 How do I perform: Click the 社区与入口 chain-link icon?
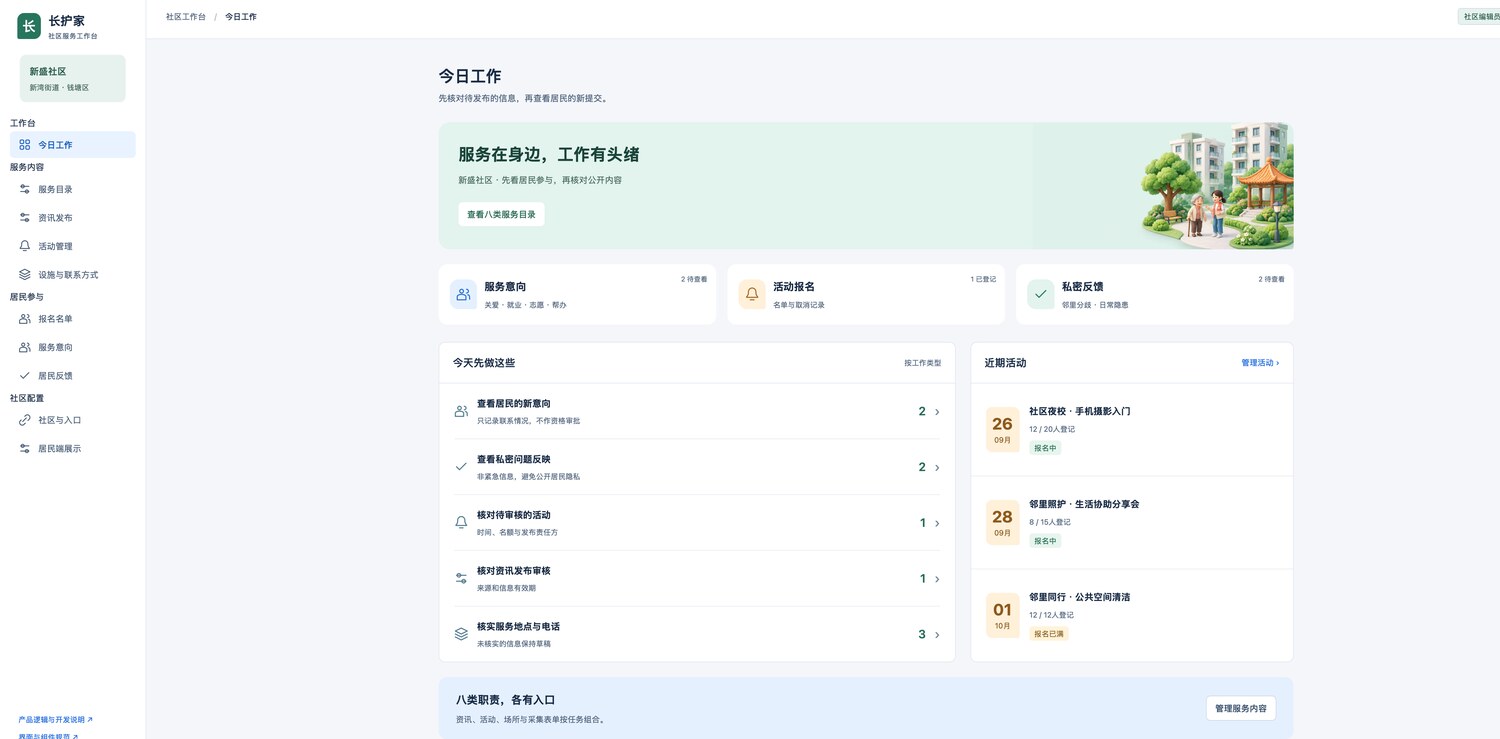(25, 420)
